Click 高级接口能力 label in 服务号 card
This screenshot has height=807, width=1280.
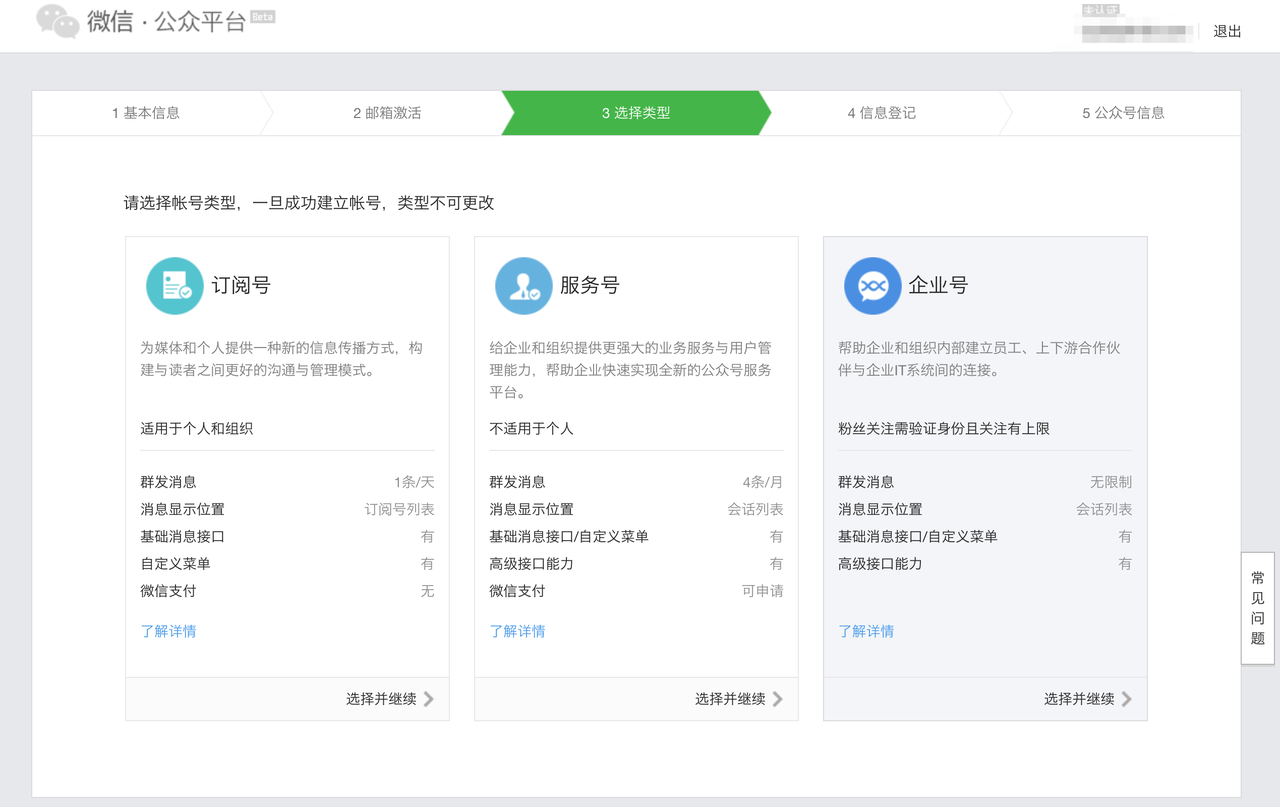tap(531, 564)
